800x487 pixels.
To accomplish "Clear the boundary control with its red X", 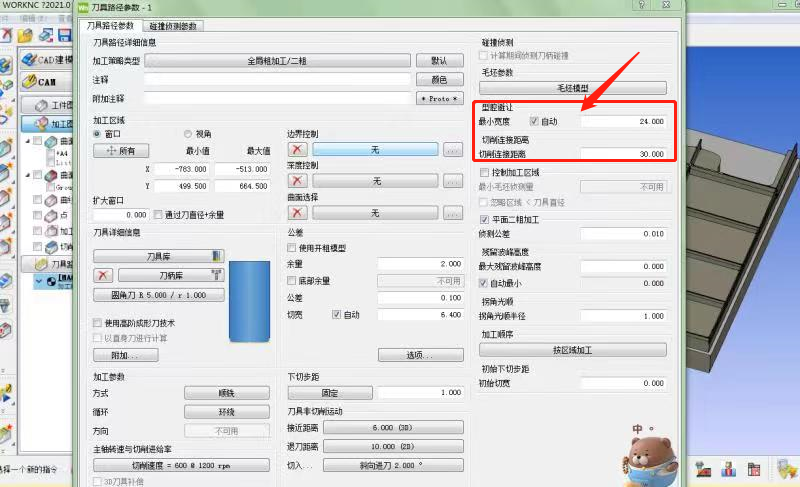I will (297, 149).
